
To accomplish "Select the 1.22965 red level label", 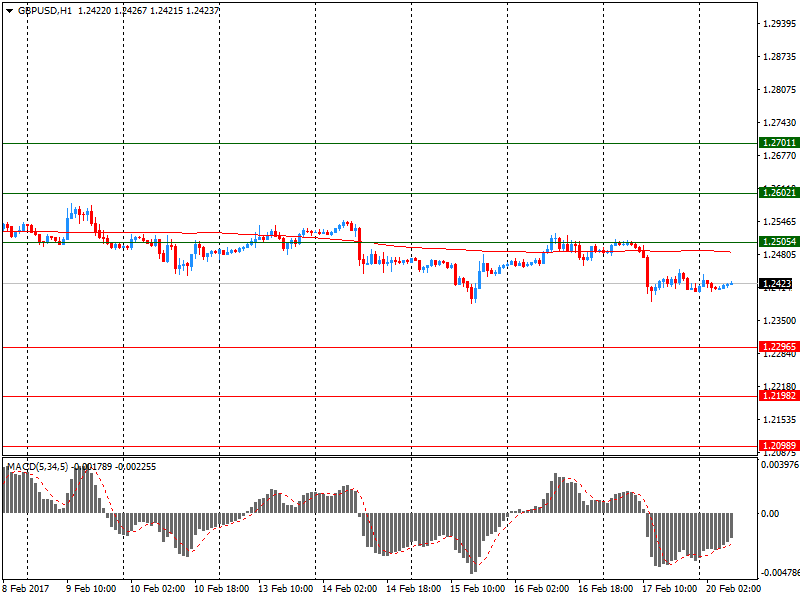I will pyautogui.click(x=779, y=347).
